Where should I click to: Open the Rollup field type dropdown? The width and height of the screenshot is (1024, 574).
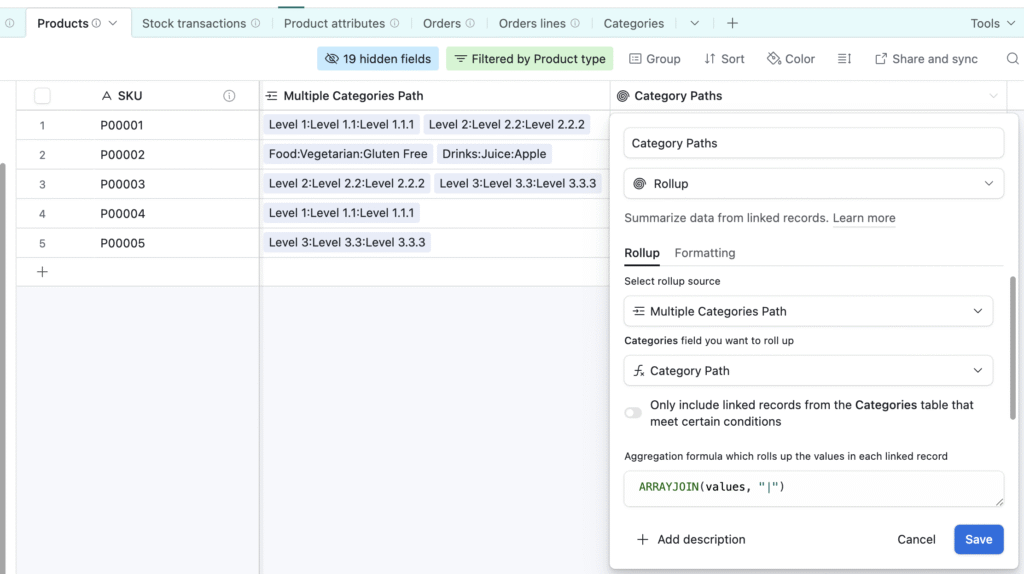[x=813, y=183]
